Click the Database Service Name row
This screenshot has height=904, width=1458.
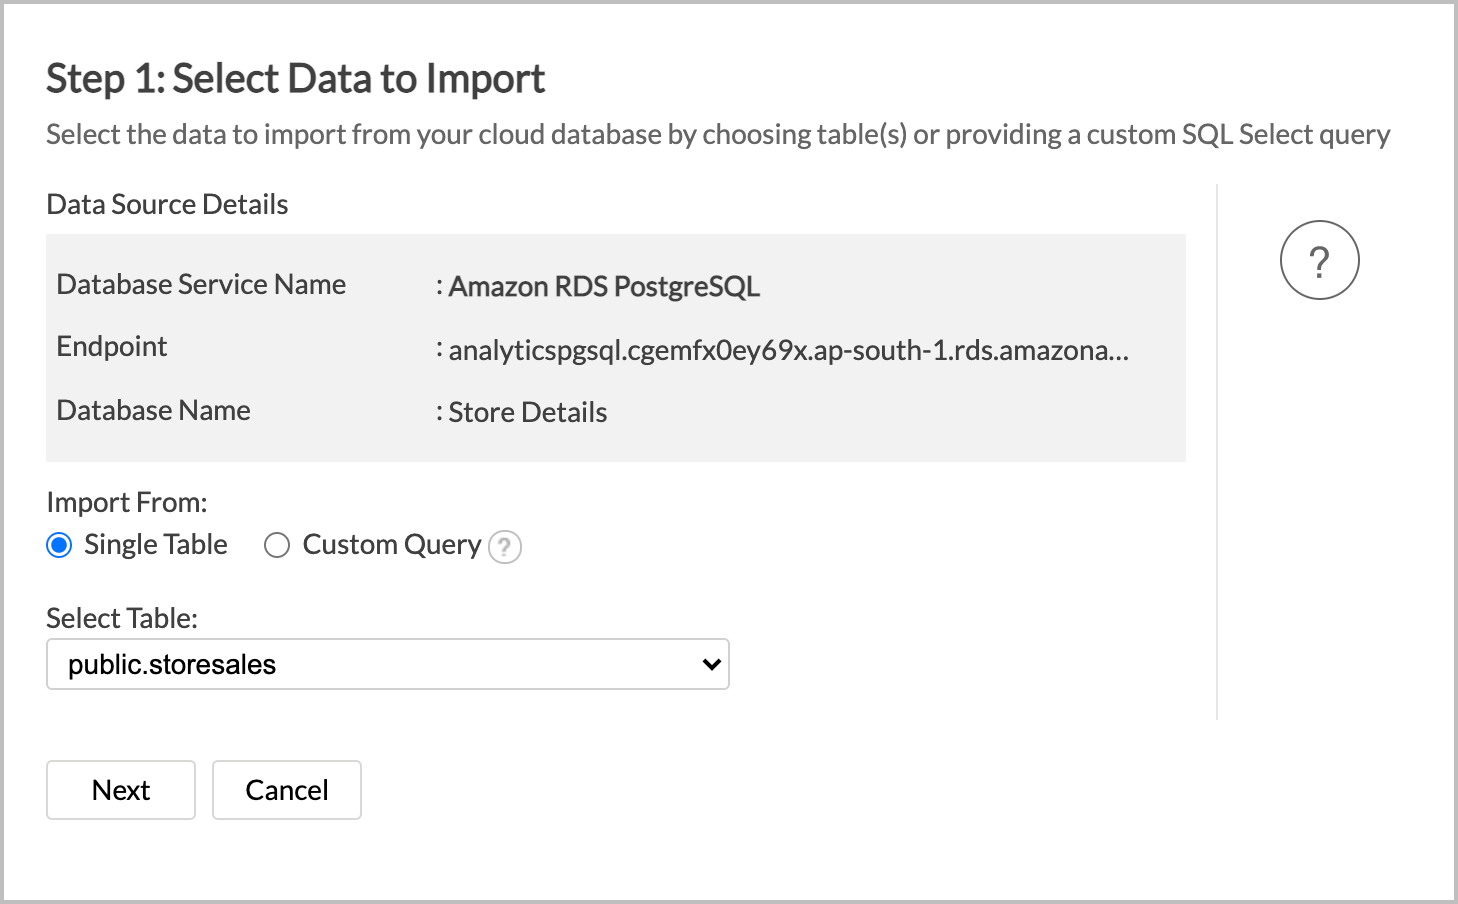(200, 284)
